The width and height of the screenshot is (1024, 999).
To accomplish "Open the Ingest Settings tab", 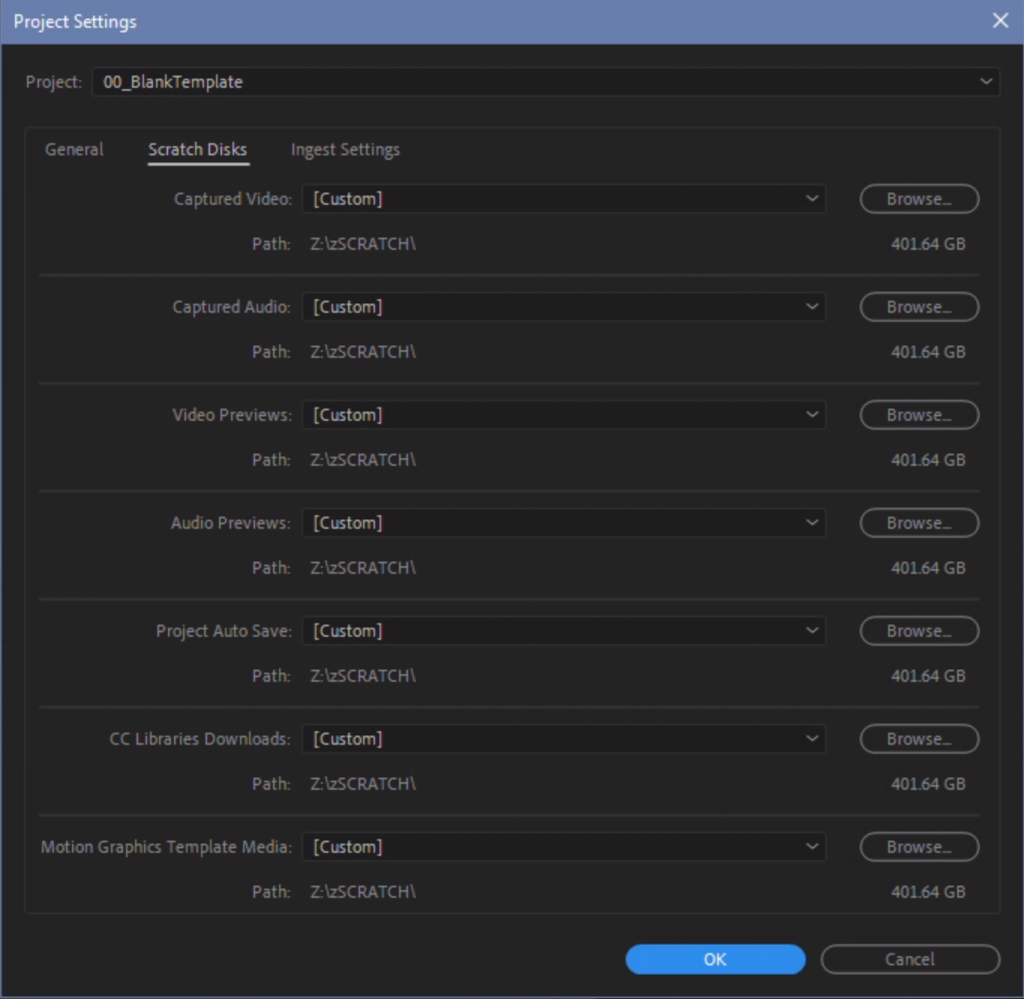I will tap(345, 150).
